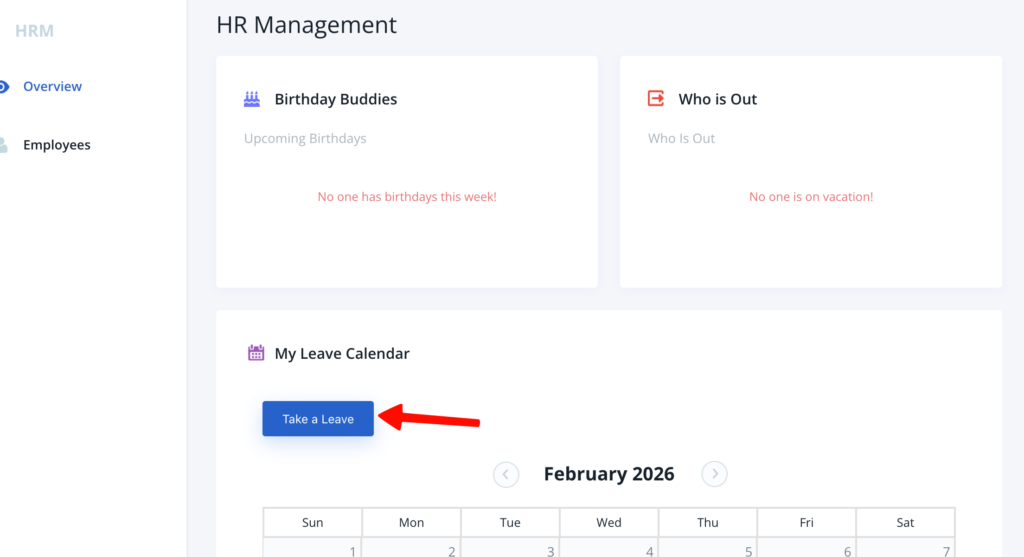This screenshot has height=557, width=1024.
Task: Select the Fri column header
Action: tap(806, 522)
